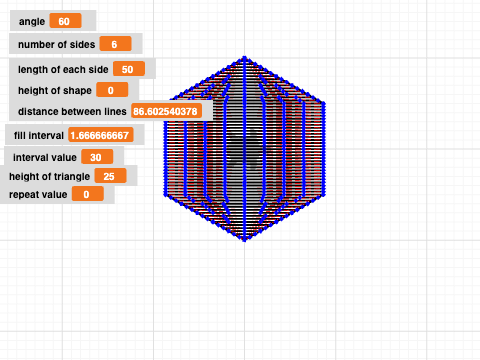Select the interval value 30

click(x=97, y=157)
